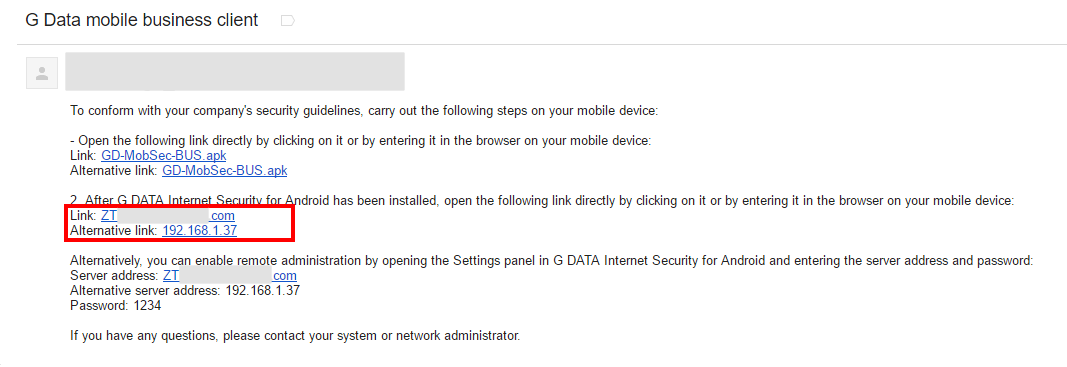Click the "Server address:" label text

click(x=114, y=276)
